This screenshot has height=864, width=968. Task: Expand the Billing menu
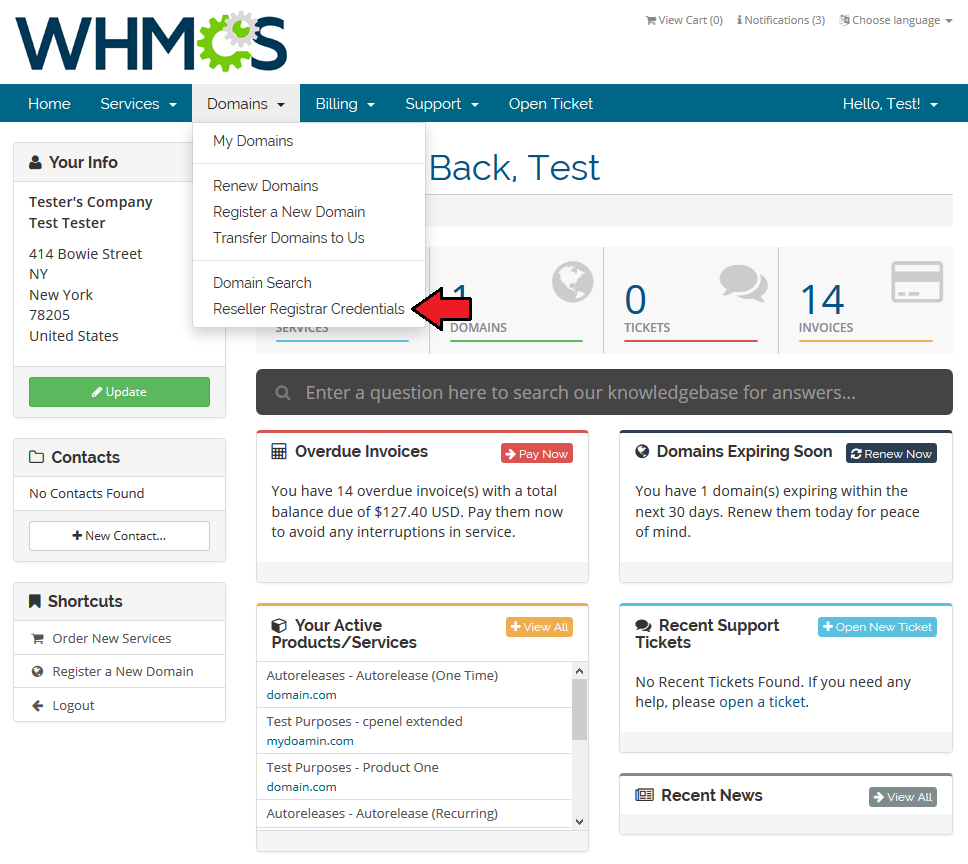(345, 104)
